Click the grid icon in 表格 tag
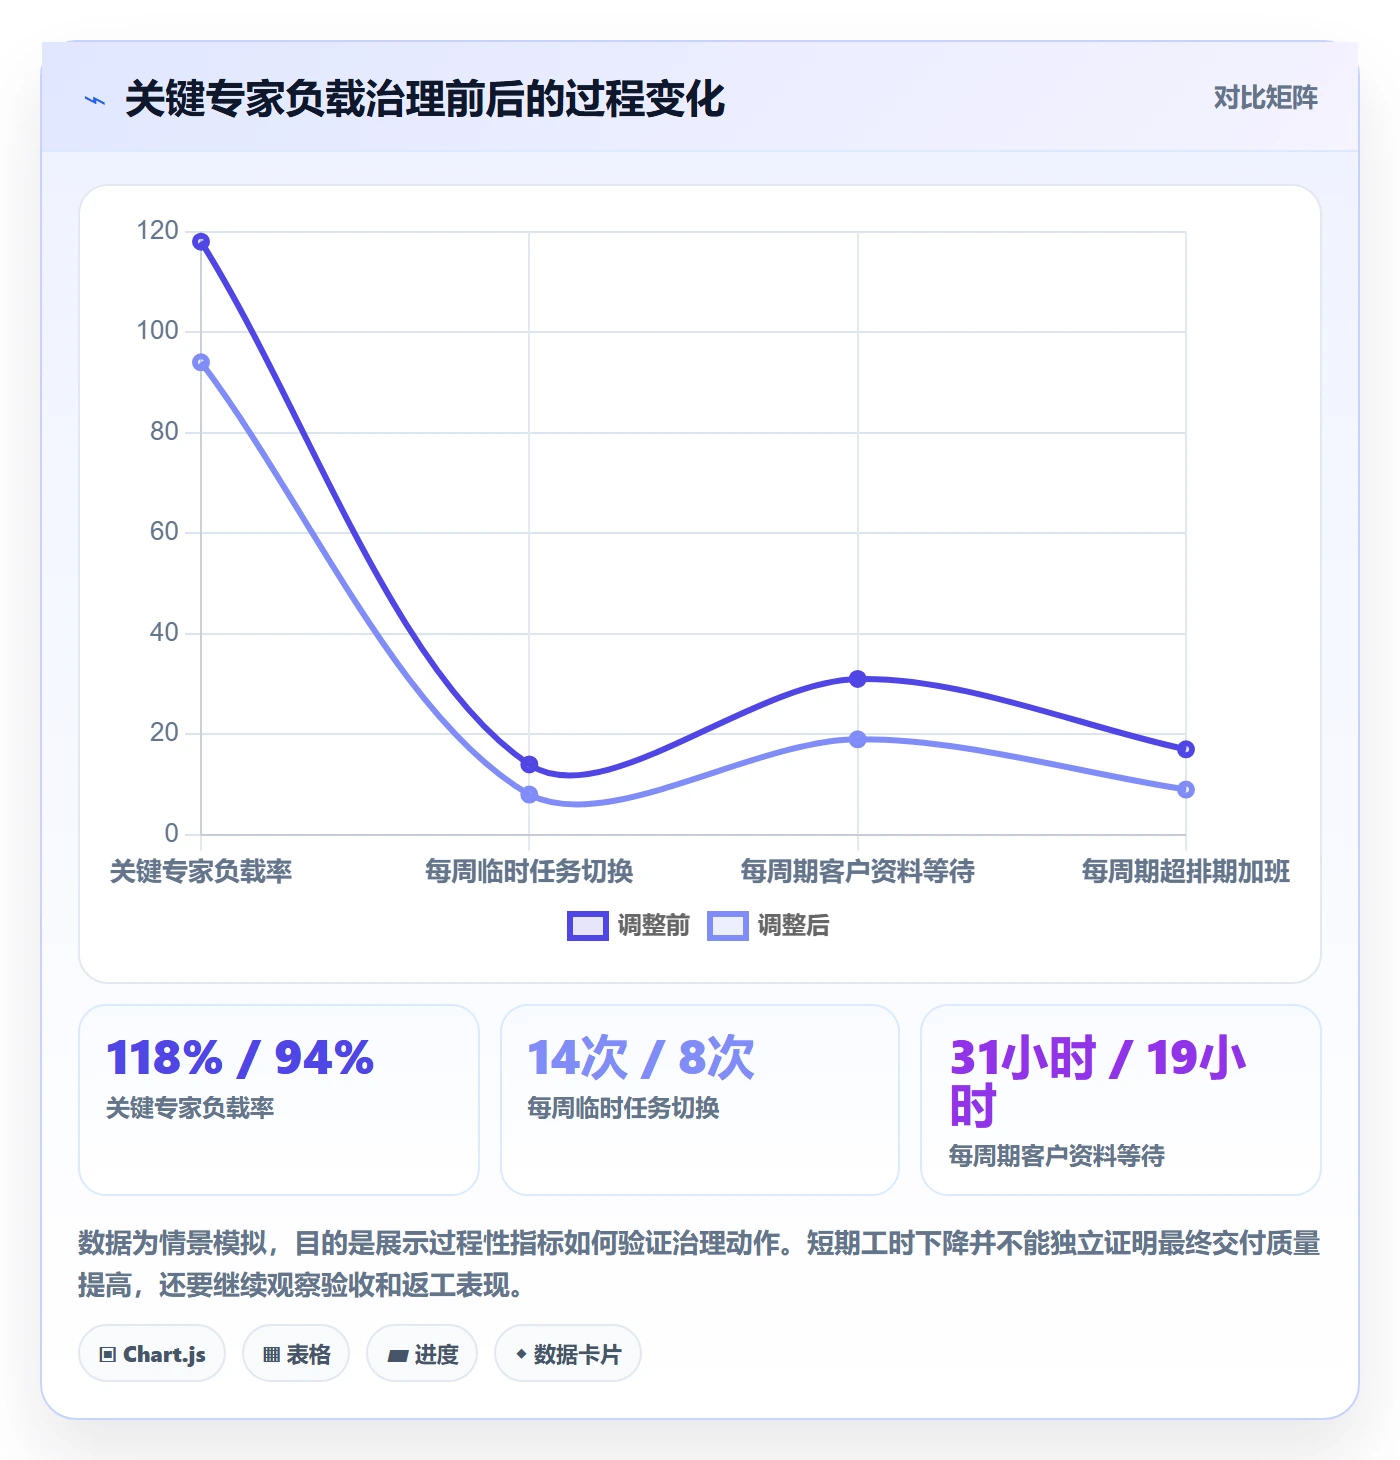This screenshot has height=1460, width=1400. pos(271,1355)
